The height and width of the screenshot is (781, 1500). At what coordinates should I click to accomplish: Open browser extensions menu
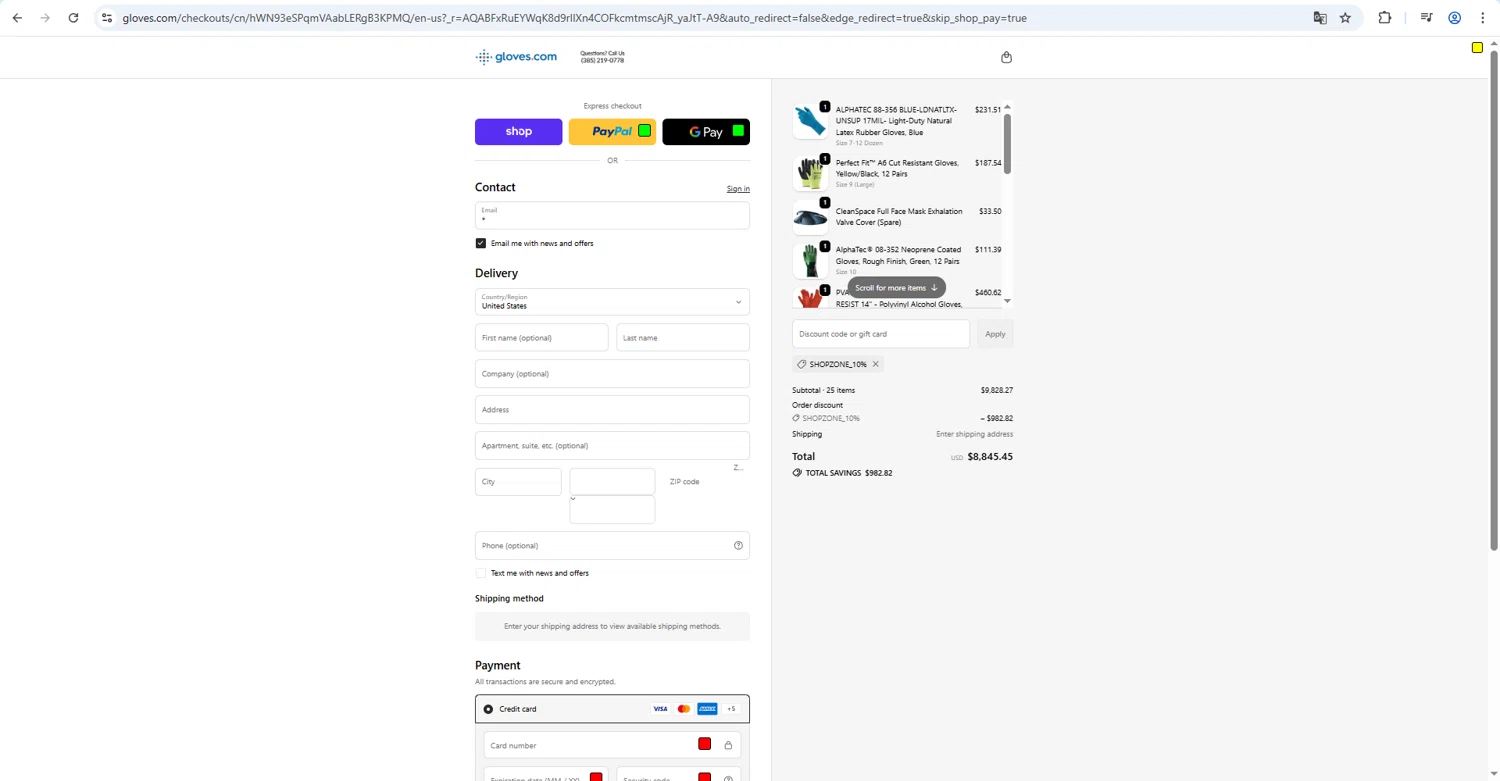point(1384,18)
